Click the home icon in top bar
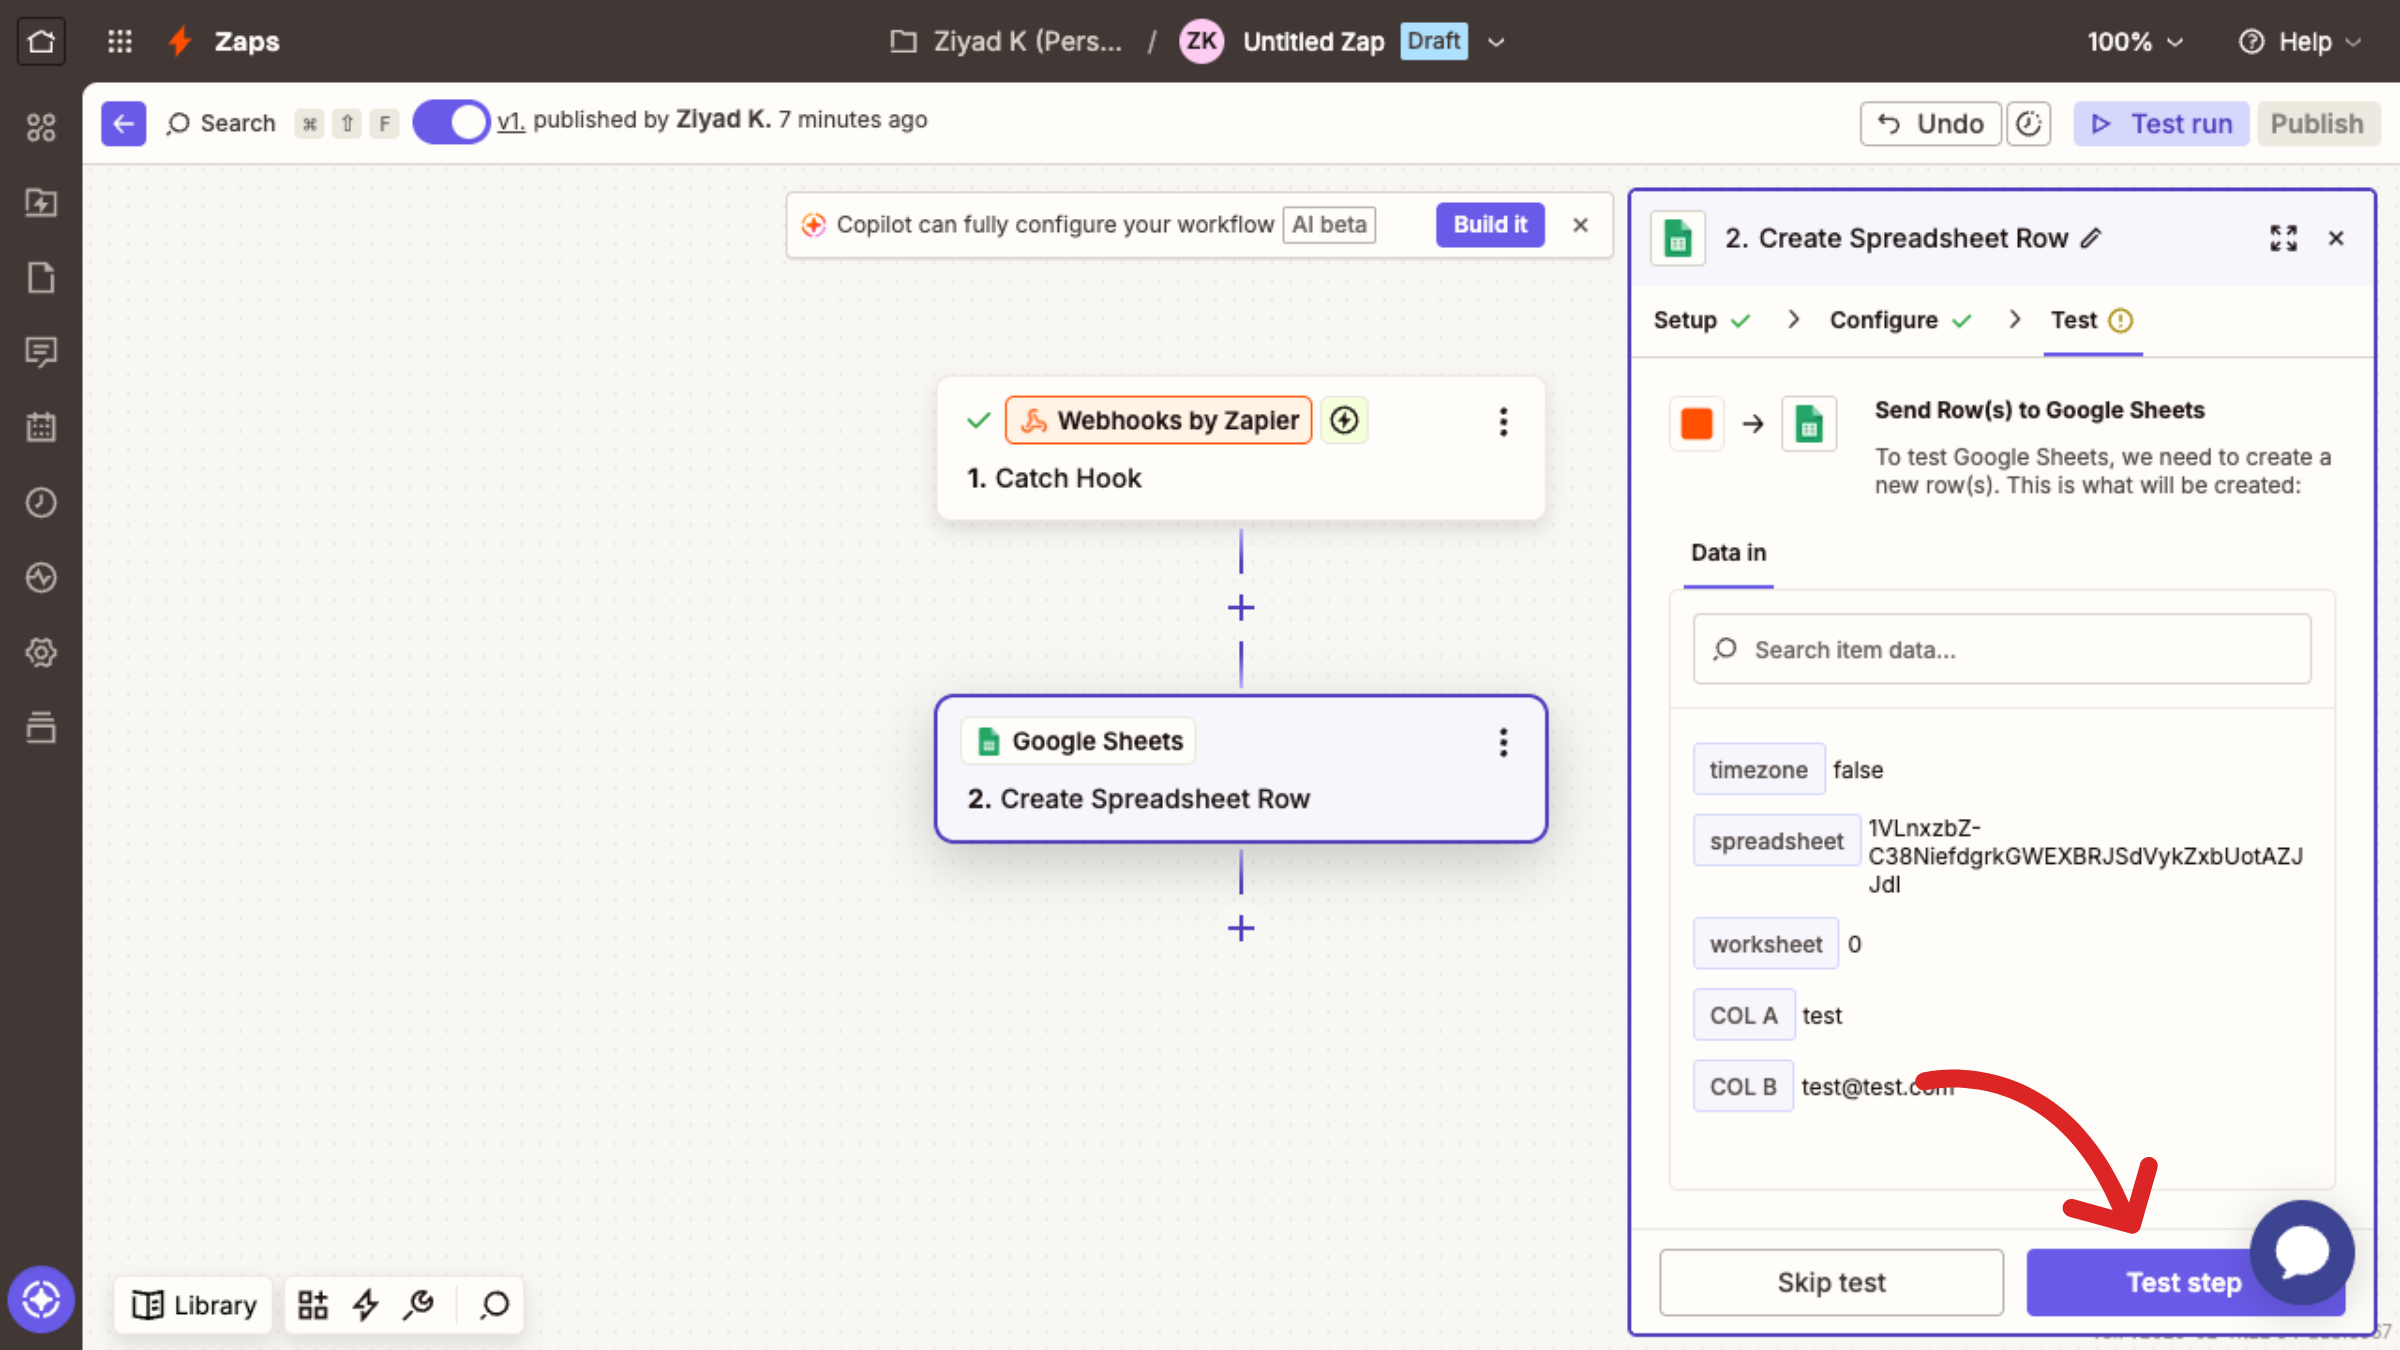This screenshot has height=1350, width=2400. (x=41, y=41)
